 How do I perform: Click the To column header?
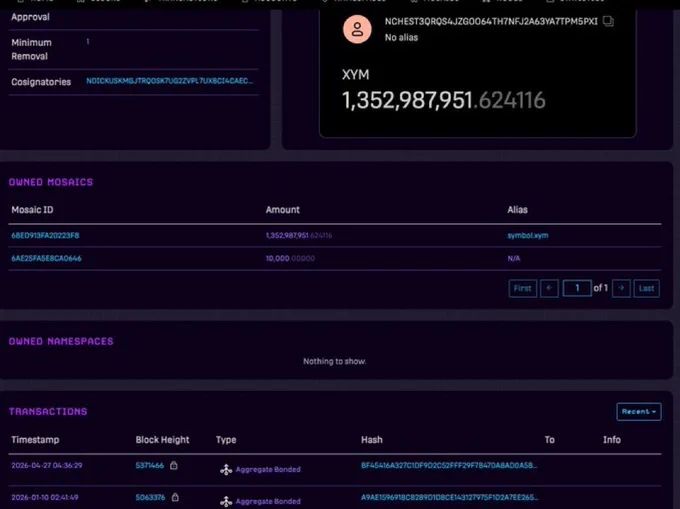click(x=549, y=440)
